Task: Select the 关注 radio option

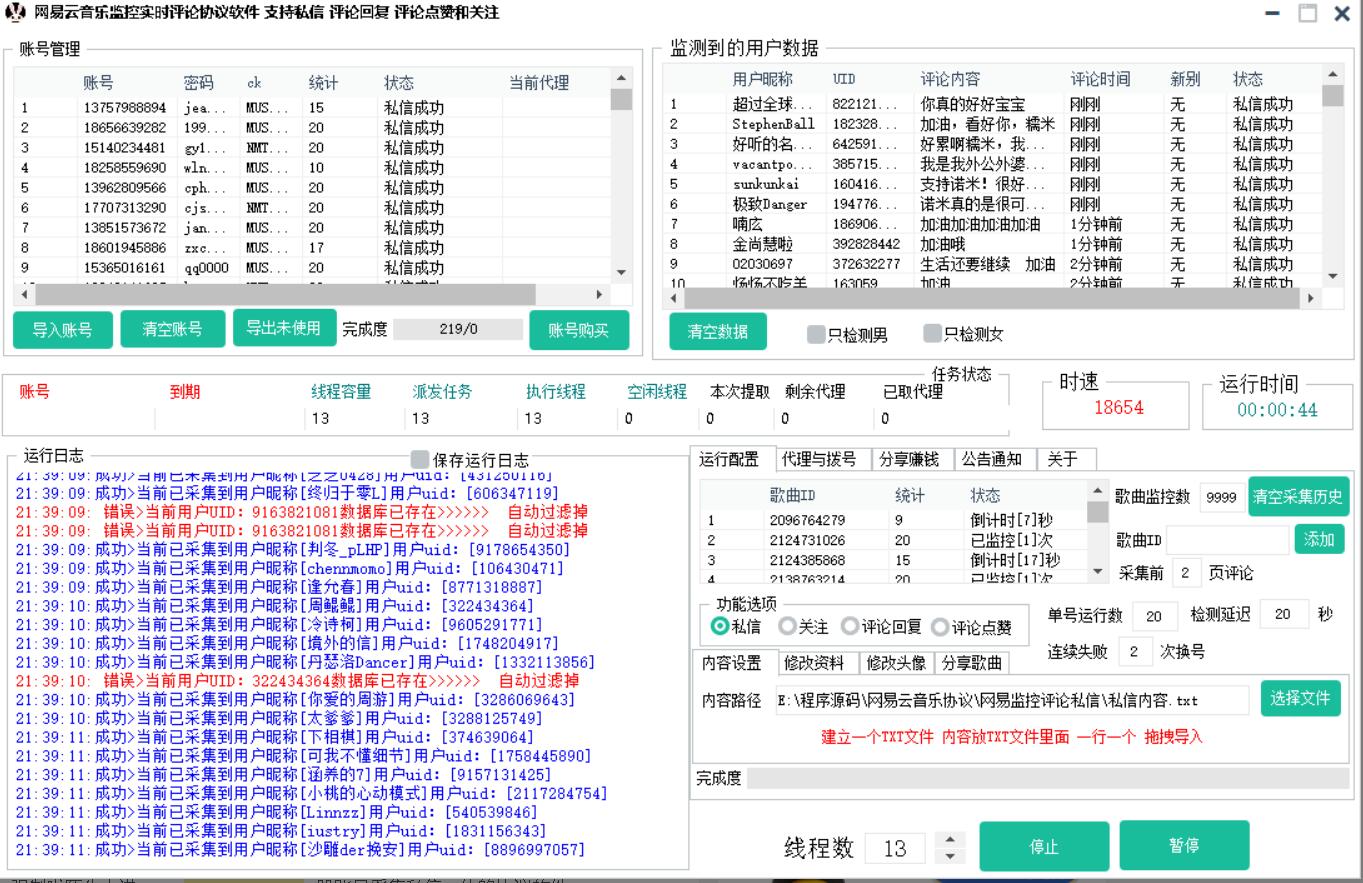Action: point(787,627)
